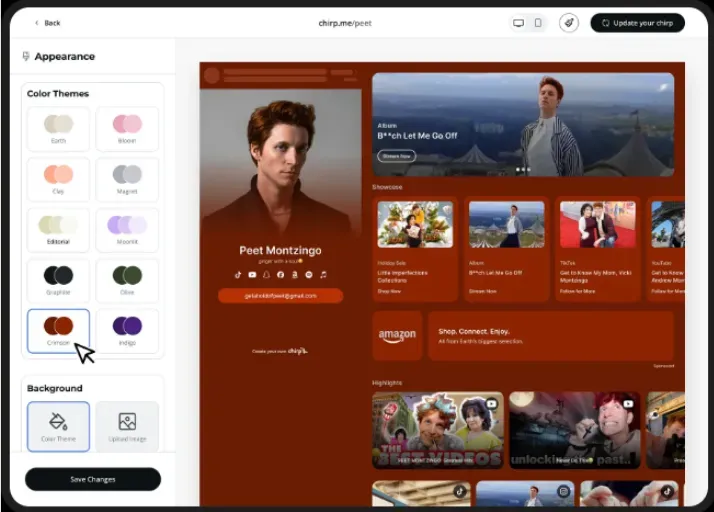Image resolution: width=714 pixels, height=512 pixels.
Task: Open the Amazon sponsored logo tile
Action: coord(397,336)
